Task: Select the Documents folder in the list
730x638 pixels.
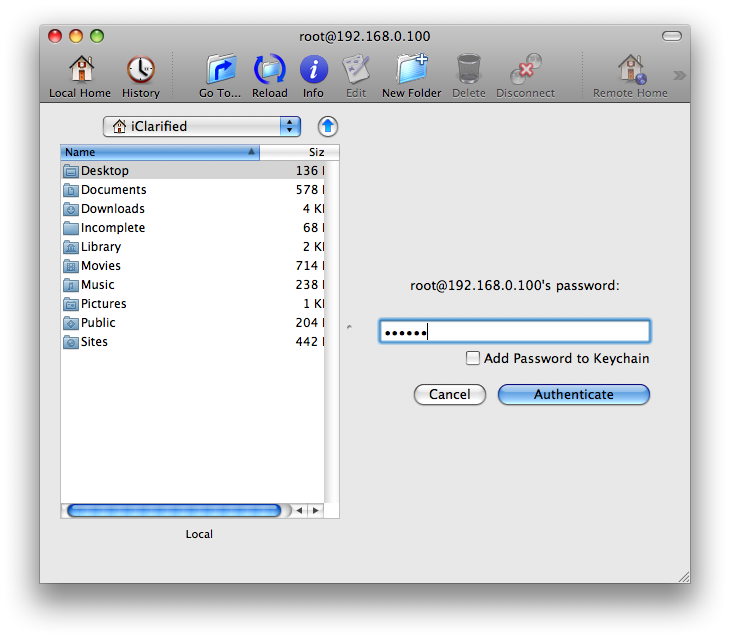Action: (113, 190)
